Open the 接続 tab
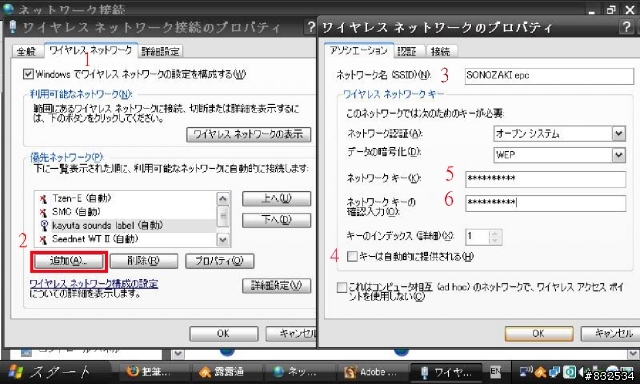Screen dimensions: 640x384 (441, 51)
